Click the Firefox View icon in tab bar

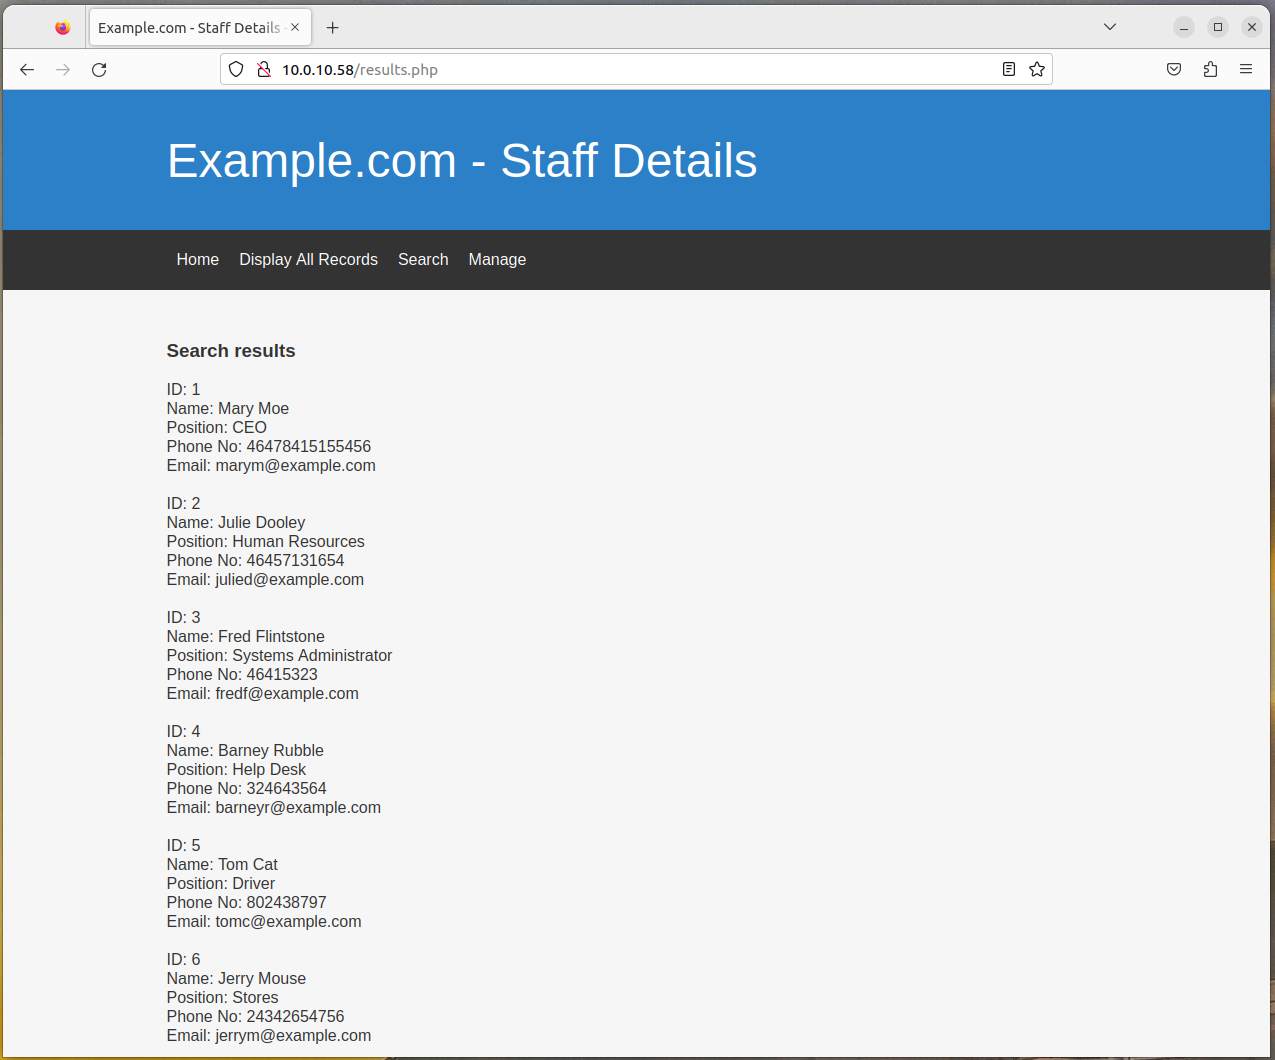point(63,28)
